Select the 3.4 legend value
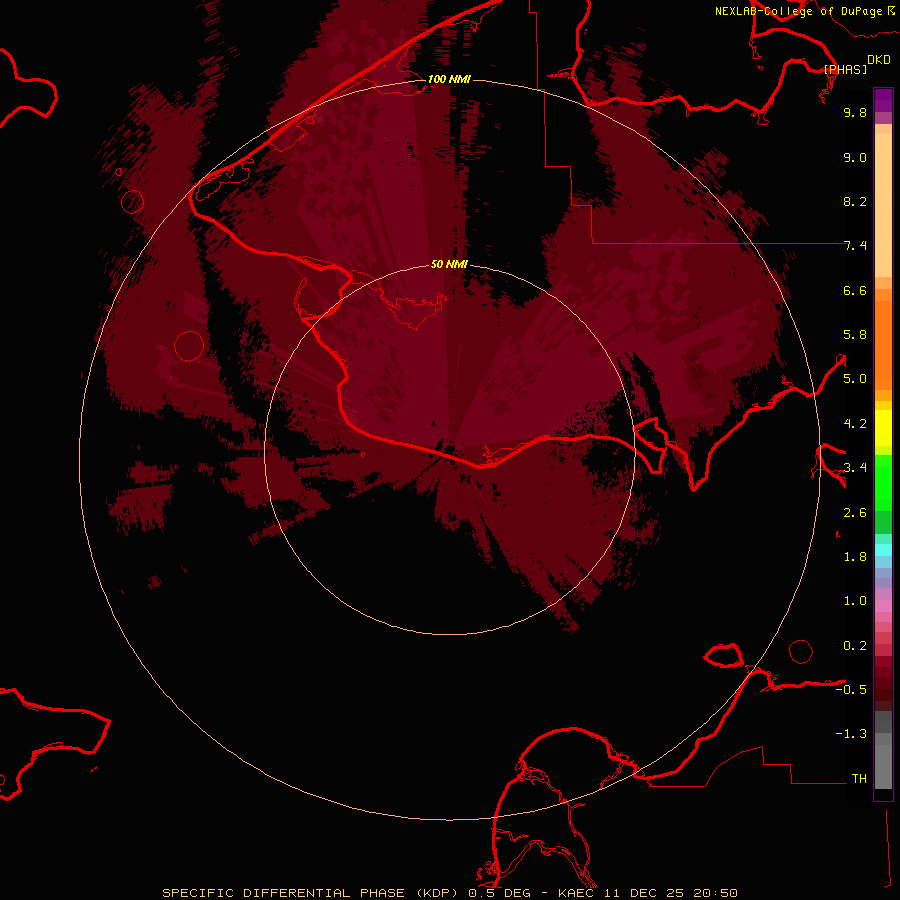The height and width of the screenshot is (900, 900). pos(855,468)
